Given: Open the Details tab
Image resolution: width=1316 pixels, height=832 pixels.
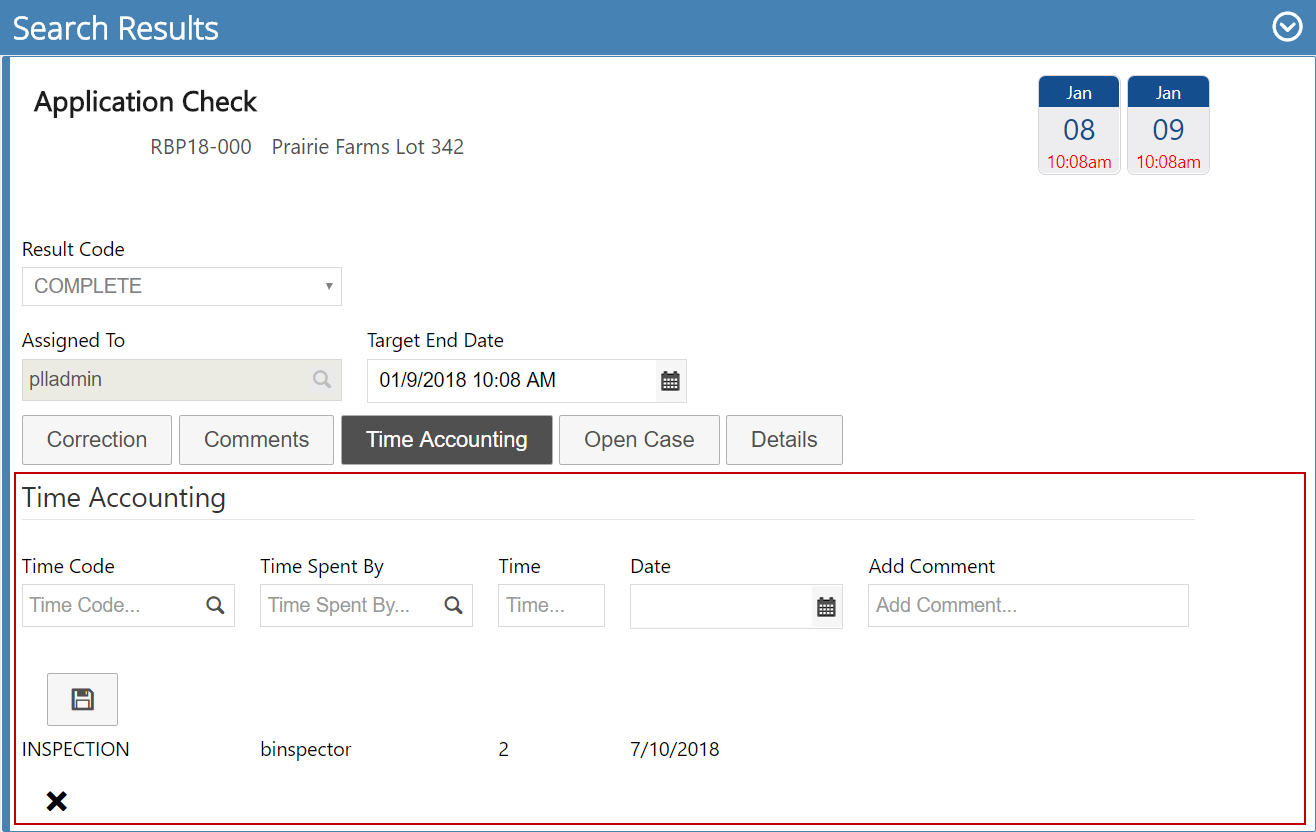Looking at the screenshot, I should tap(784, 440).
